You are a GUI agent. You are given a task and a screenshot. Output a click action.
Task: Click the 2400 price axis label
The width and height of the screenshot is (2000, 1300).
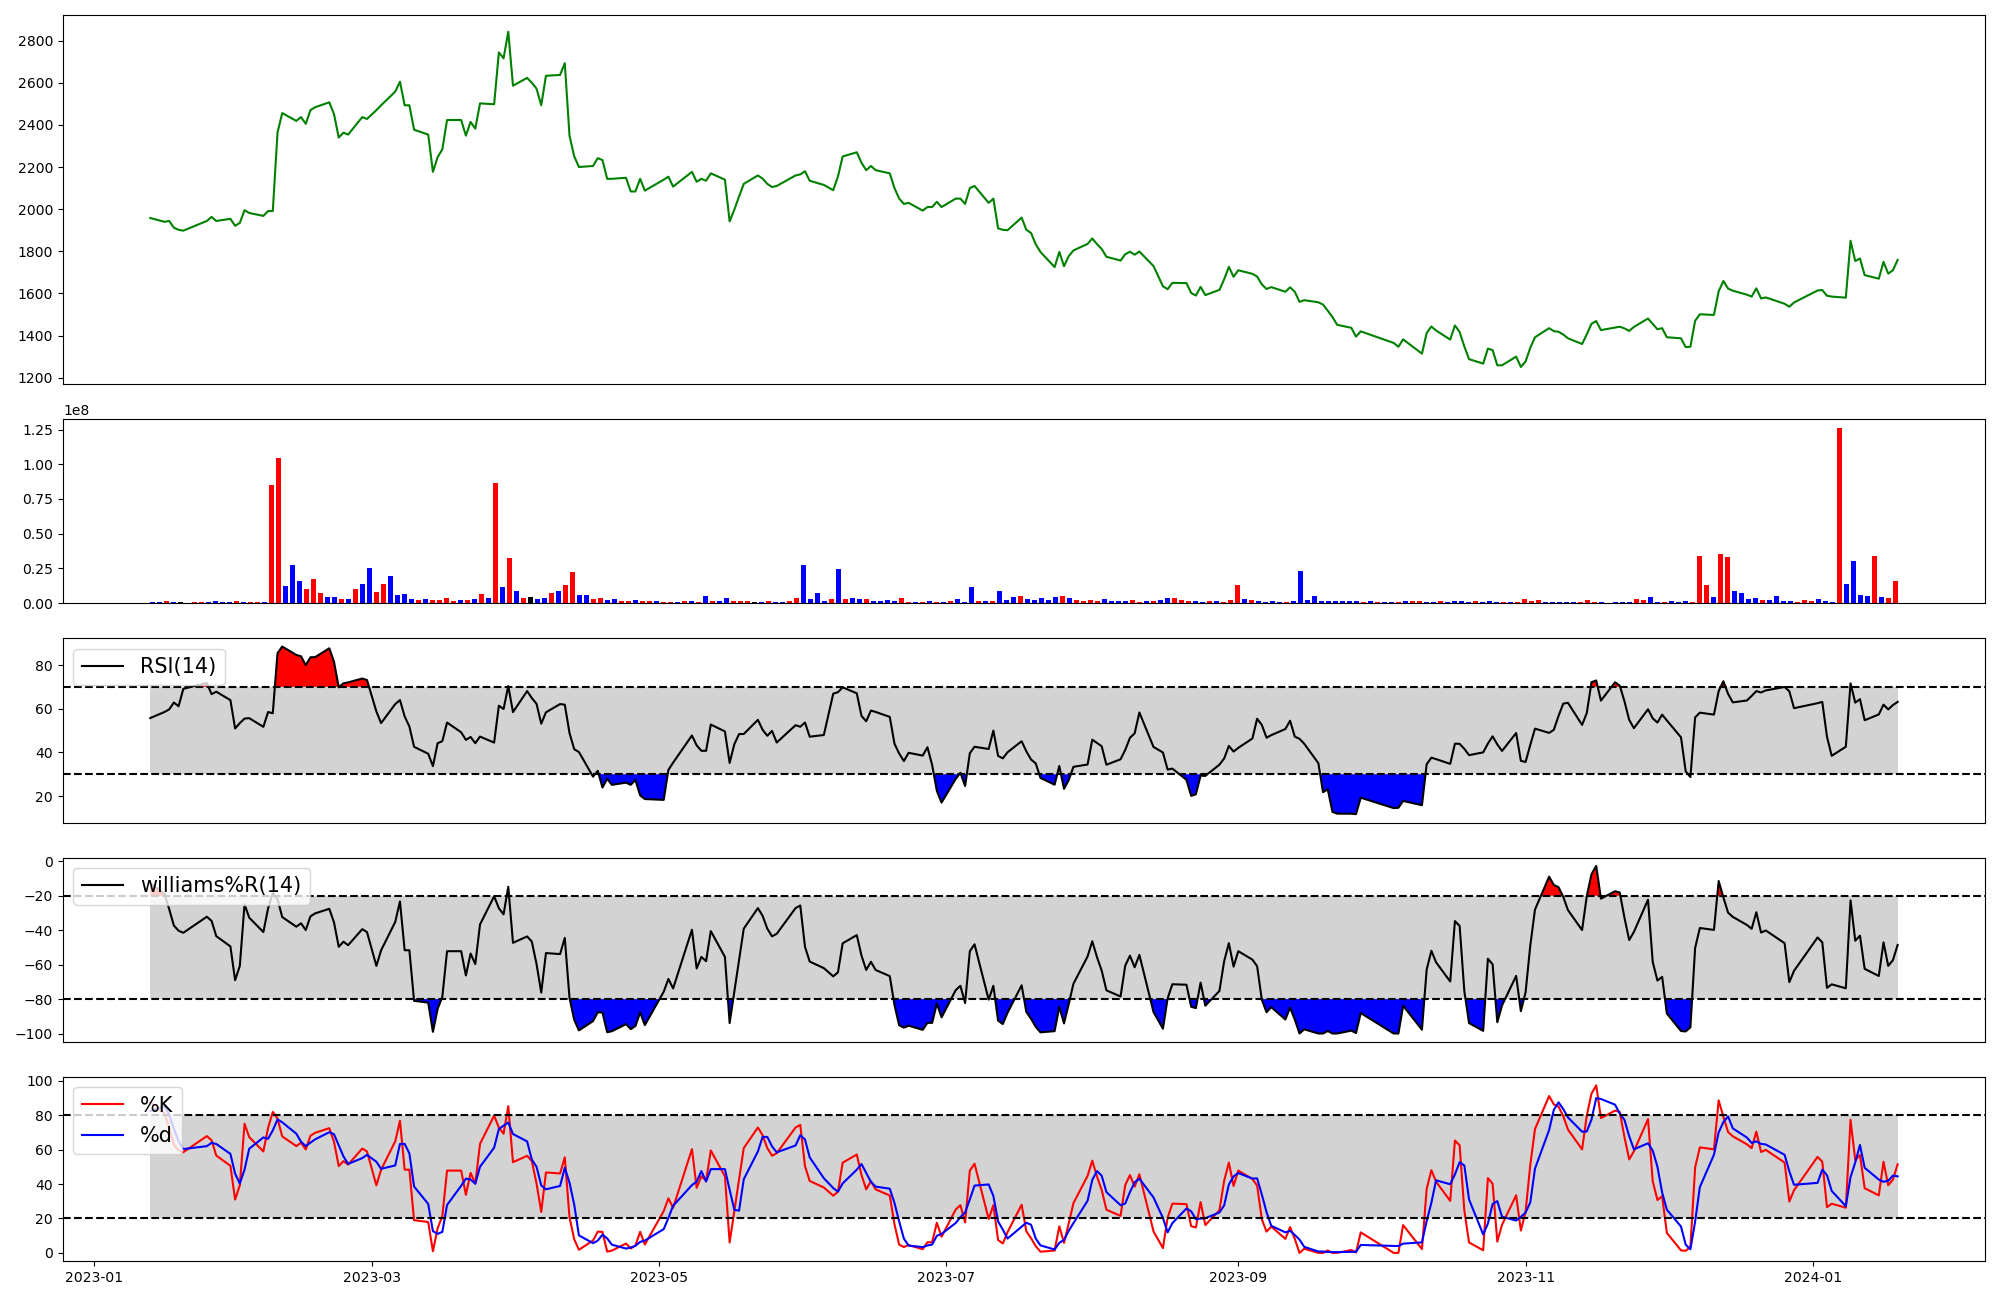click(36, 125)
